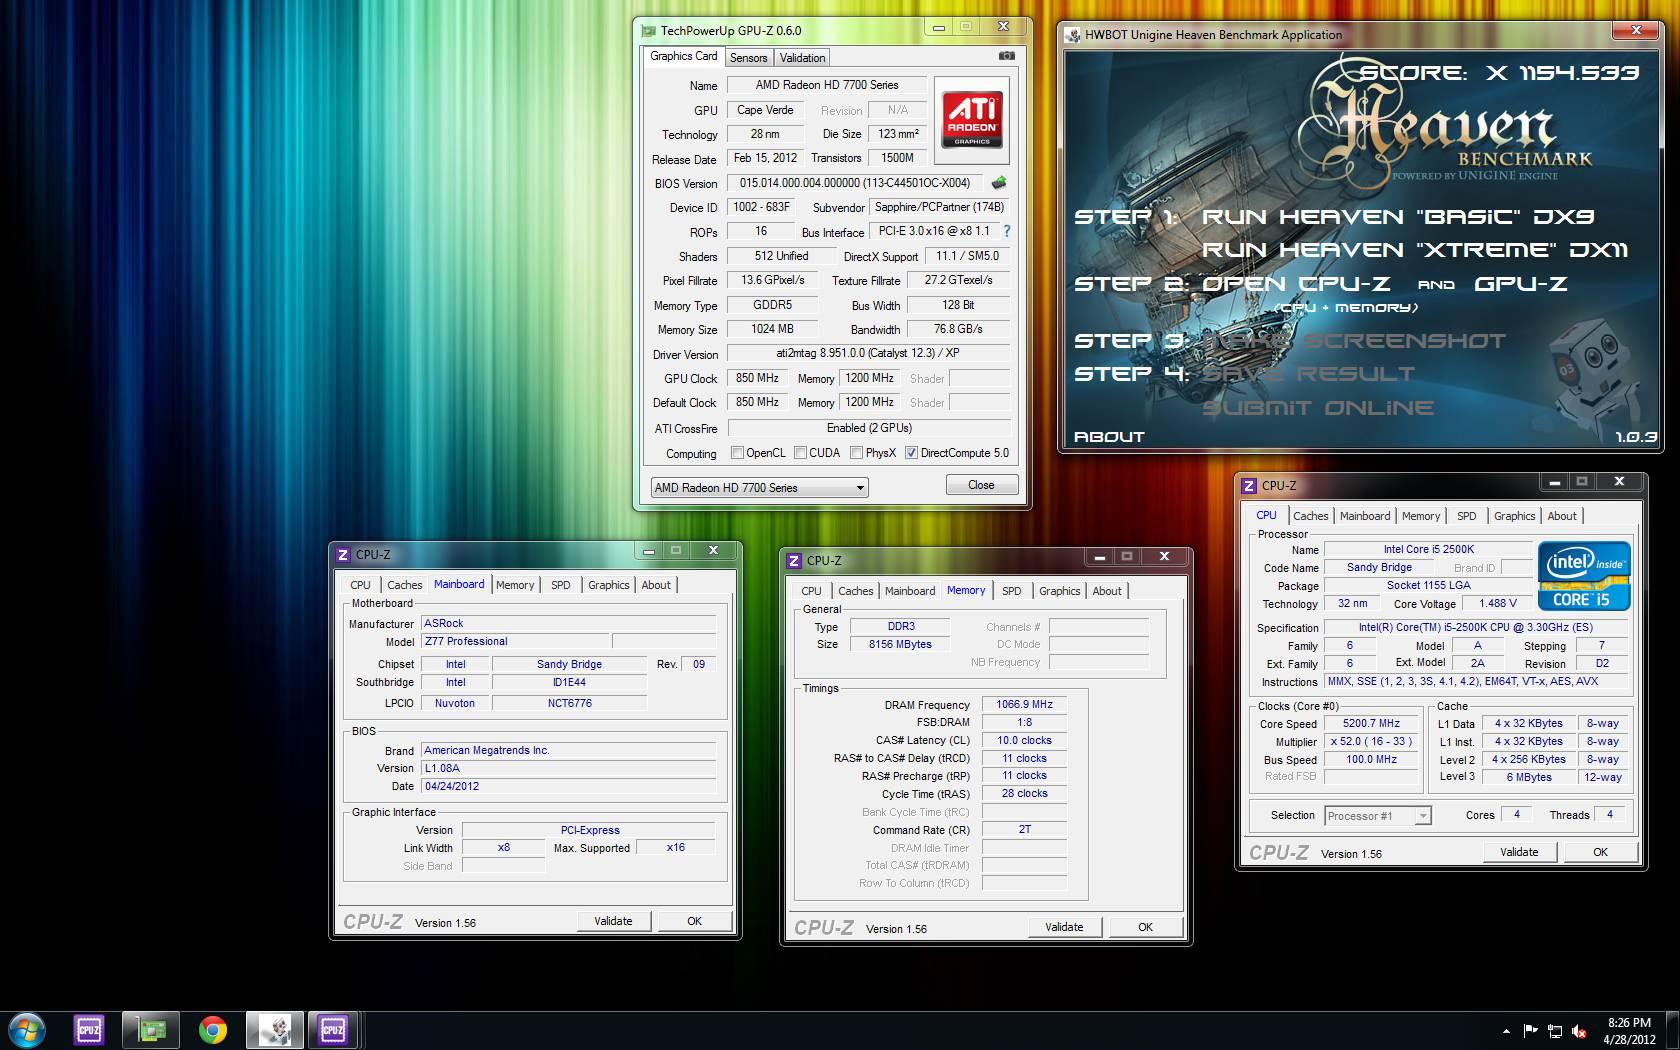
Task: Click OK in CPU-Z Memory window
Action: (1145, 927)
